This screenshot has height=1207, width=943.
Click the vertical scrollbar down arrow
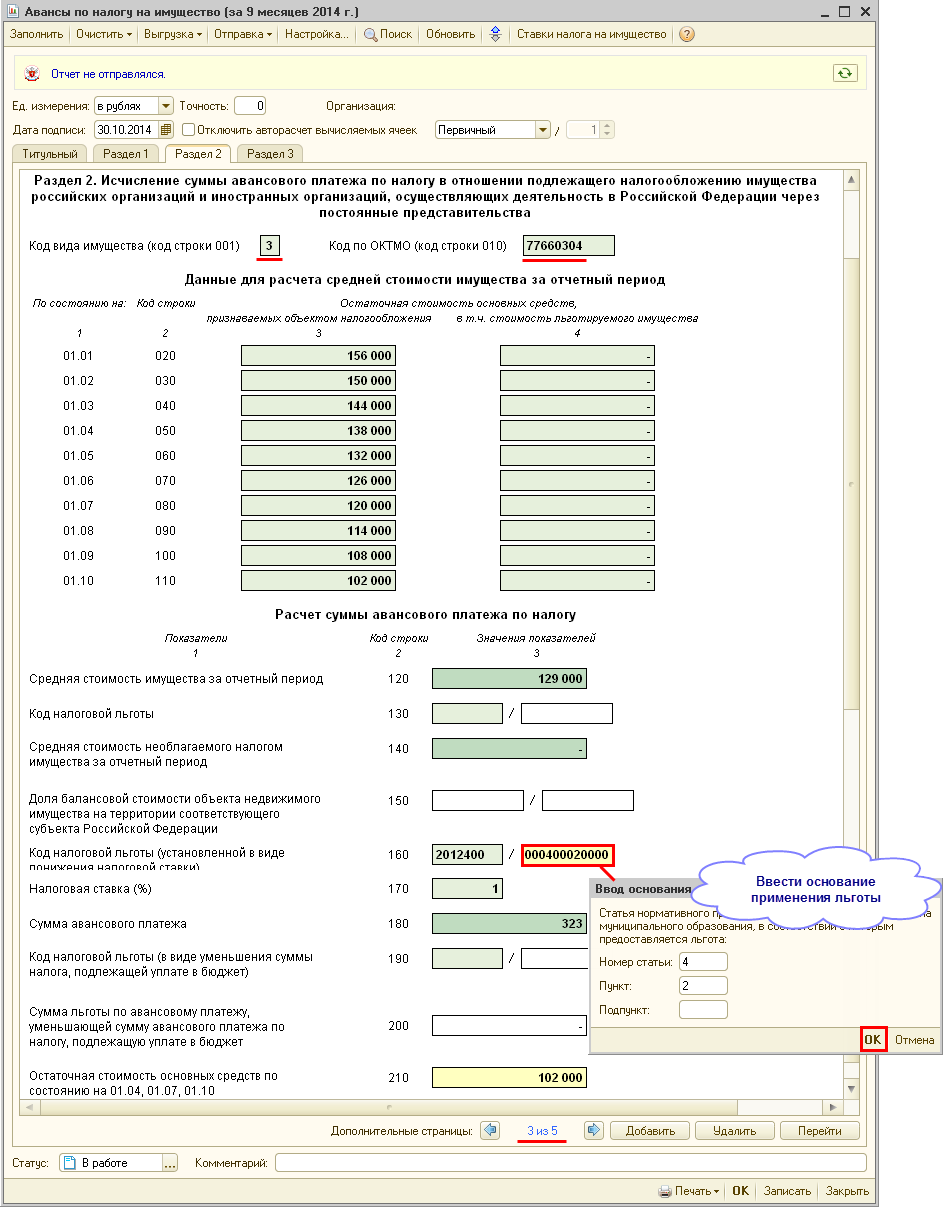(x=852, y=1089)
